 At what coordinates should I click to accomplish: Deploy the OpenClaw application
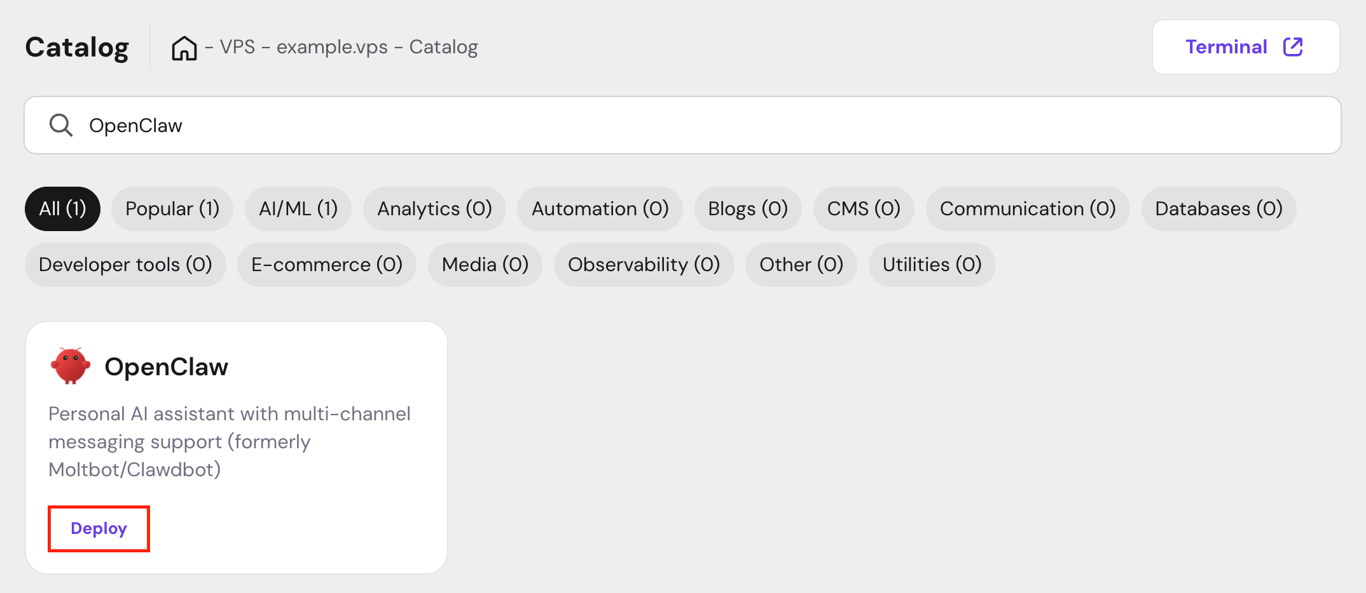click(x=98, y=528)
